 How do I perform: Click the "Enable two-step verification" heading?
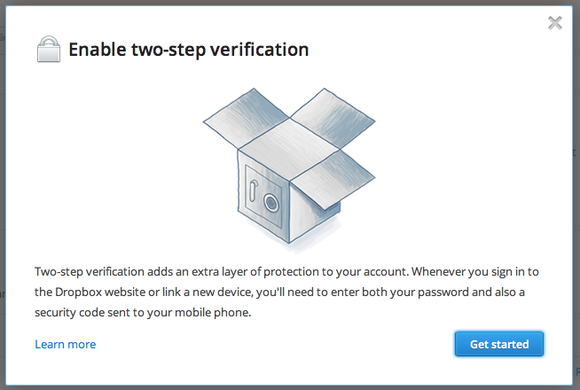pos(189,50)
